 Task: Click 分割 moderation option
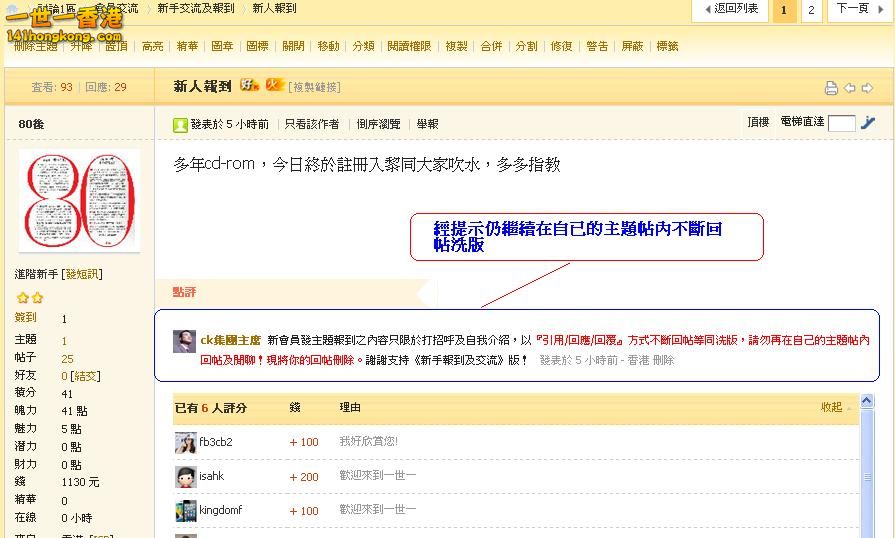pyautogui.click(x=526, y=46)
